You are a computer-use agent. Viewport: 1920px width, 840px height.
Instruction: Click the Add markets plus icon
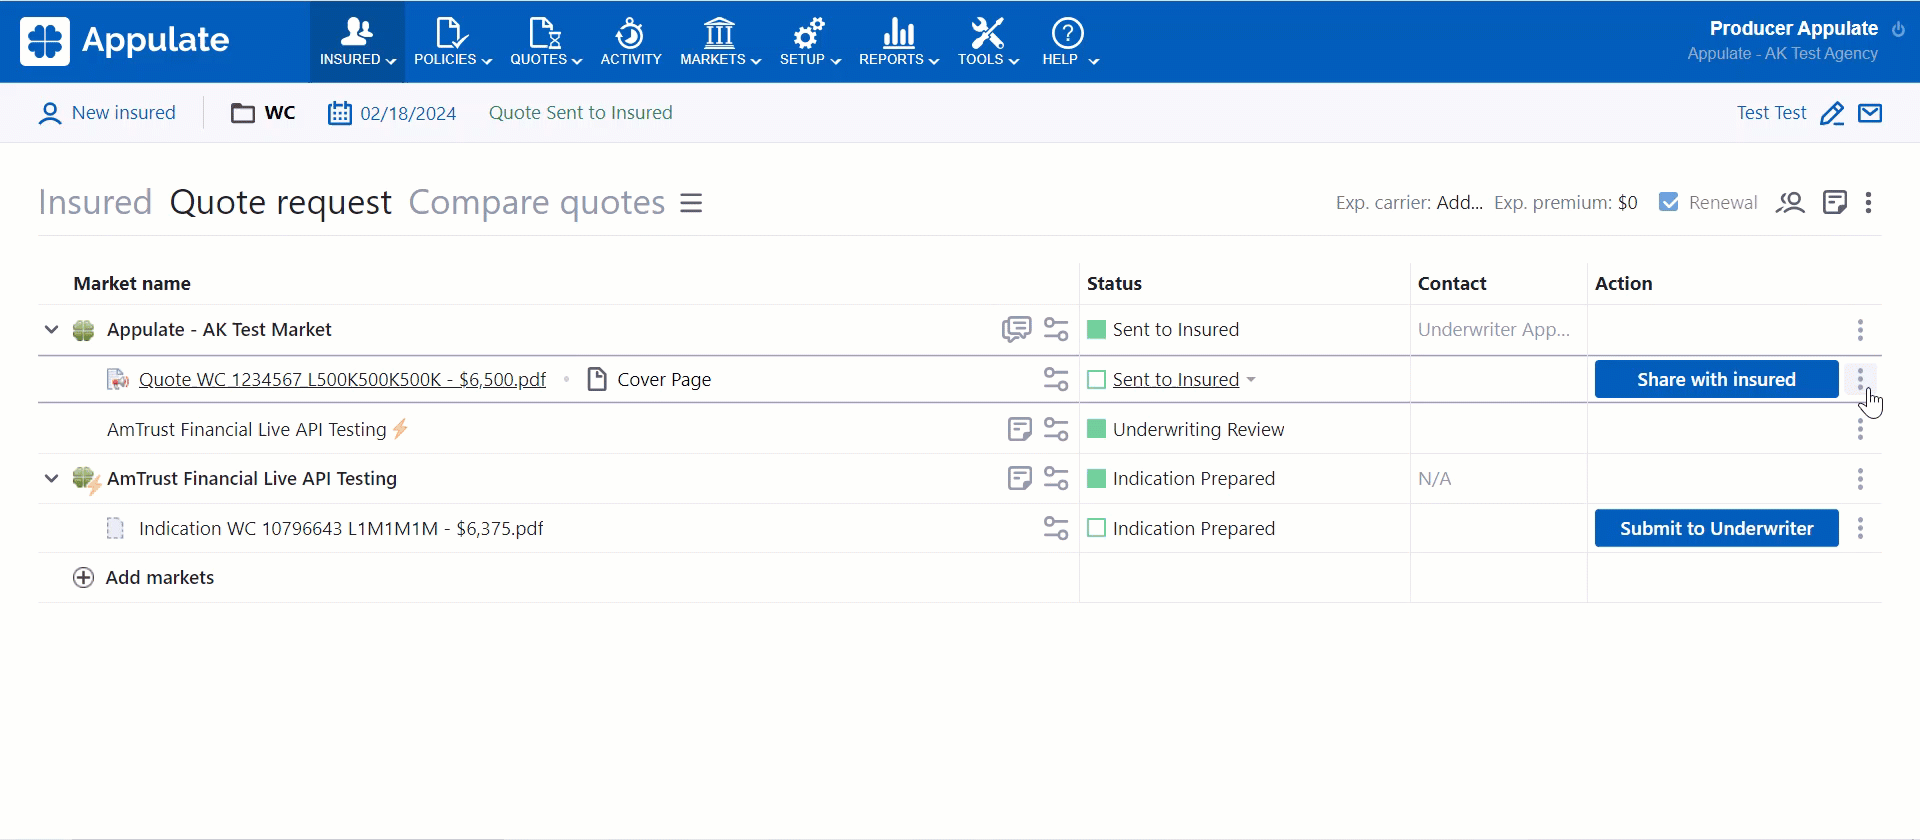[x=84, y=578]
